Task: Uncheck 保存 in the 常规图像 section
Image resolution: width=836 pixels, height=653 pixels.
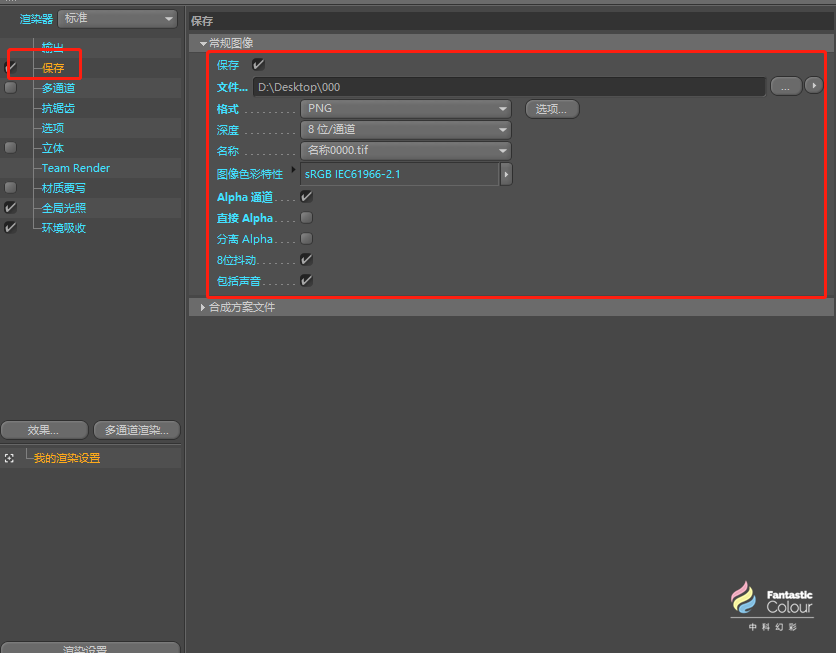Action: click(x=258, y=65)
